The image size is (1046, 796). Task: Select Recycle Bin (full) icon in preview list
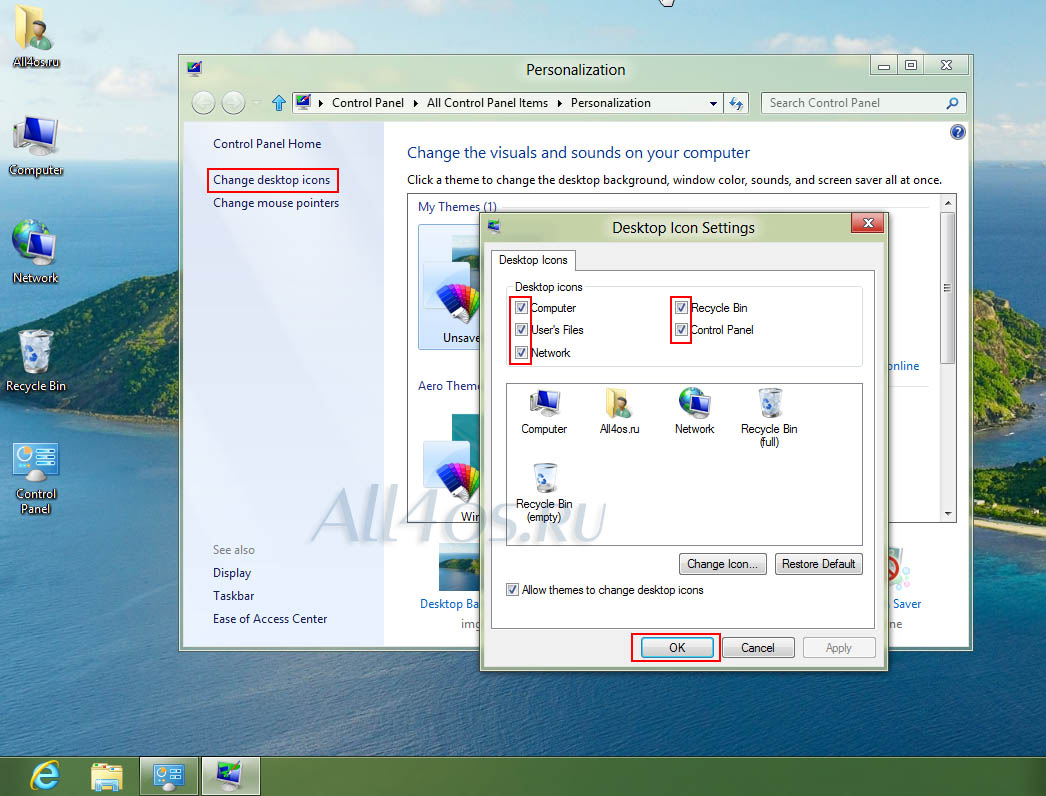click(x=768, y=418)
